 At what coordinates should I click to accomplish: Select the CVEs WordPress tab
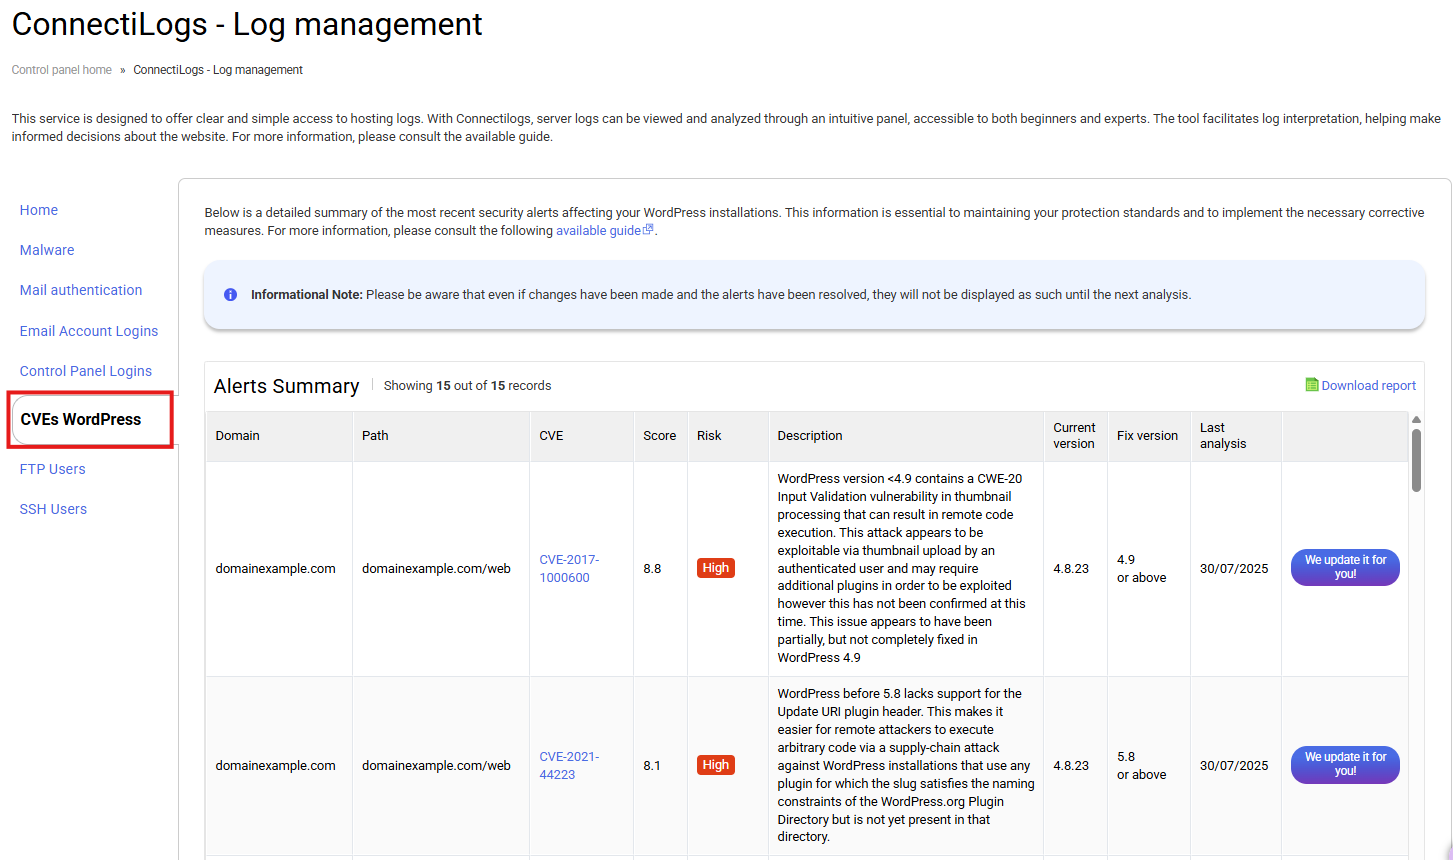click(x=81, y=419)
